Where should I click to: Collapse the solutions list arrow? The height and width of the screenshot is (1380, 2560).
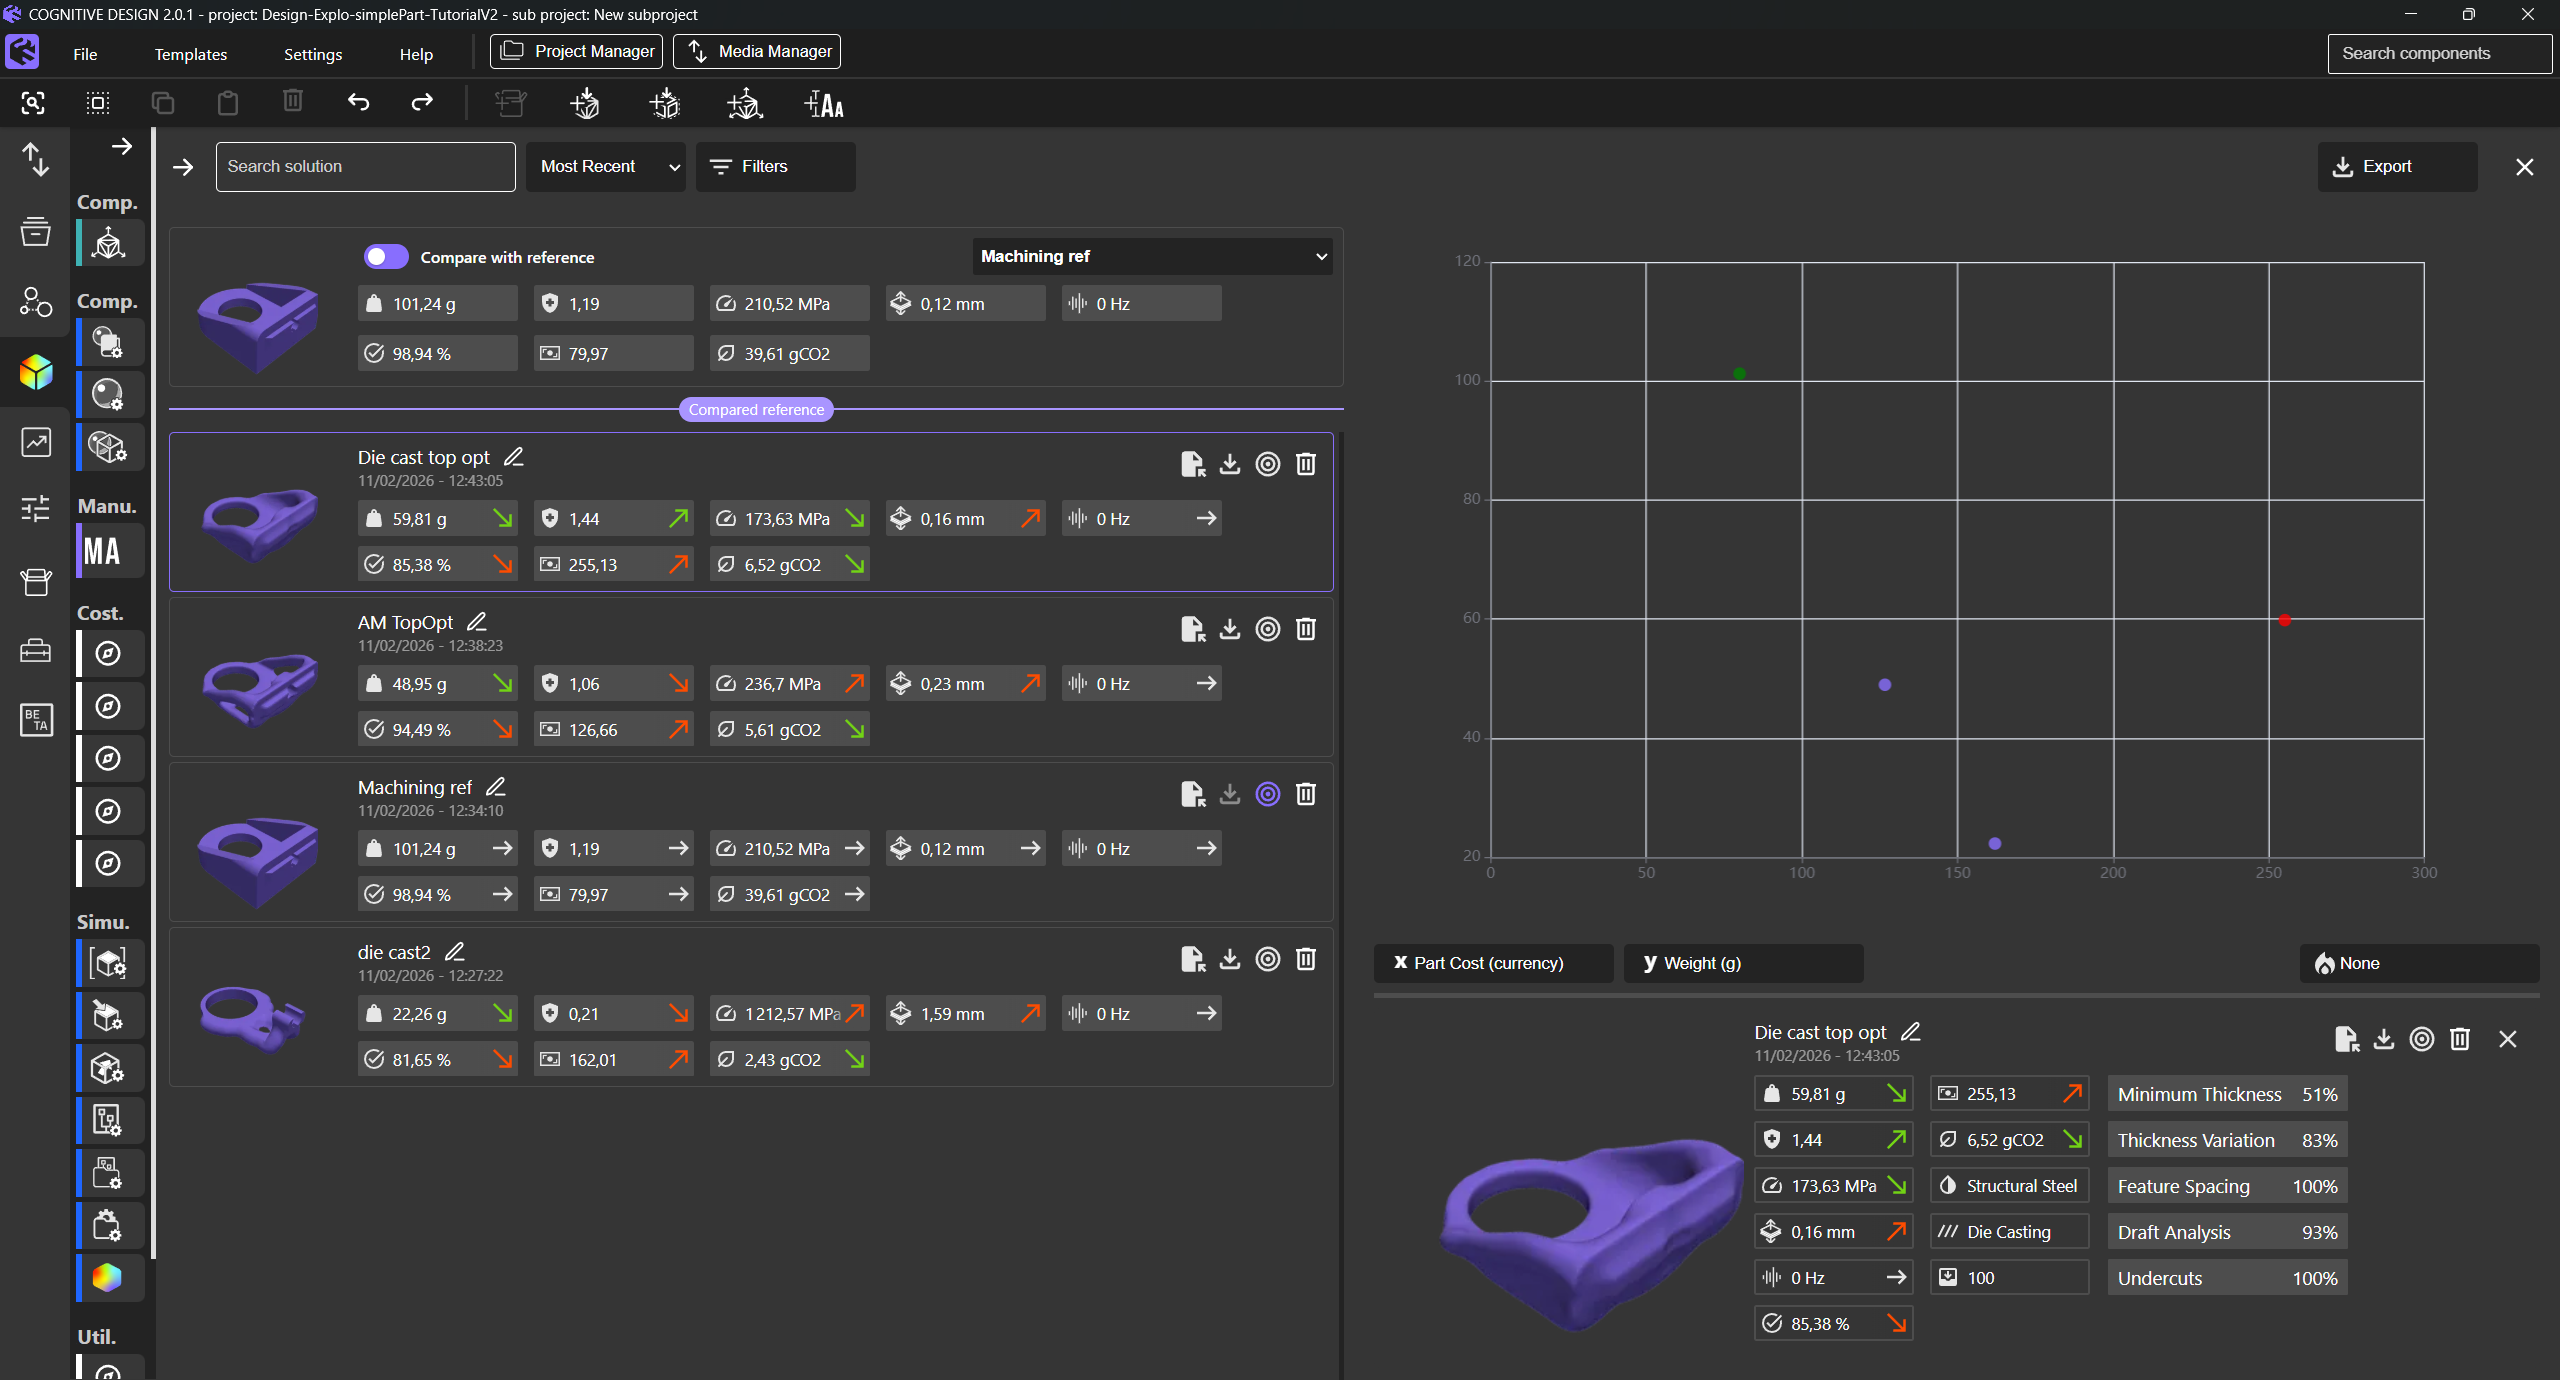point(183,167)
